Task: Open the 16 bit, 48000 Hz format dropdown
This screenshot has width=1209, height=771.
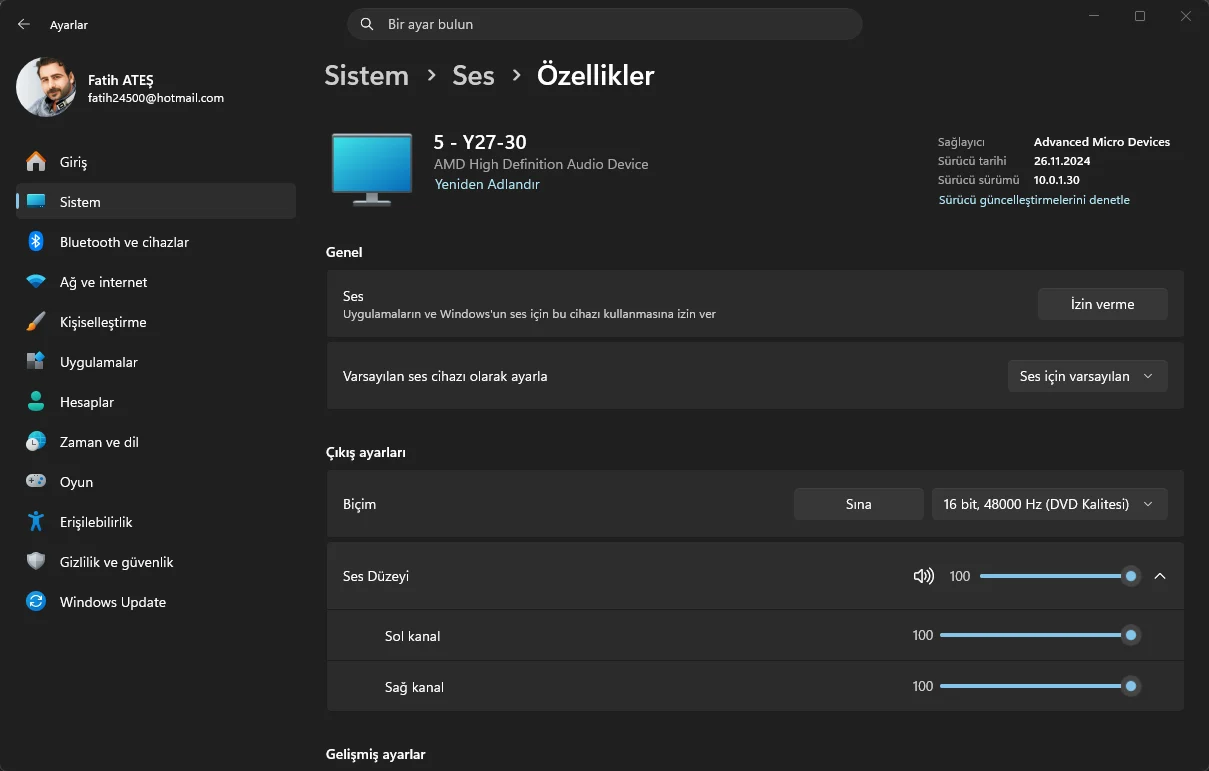Action: click(1049, 504)
